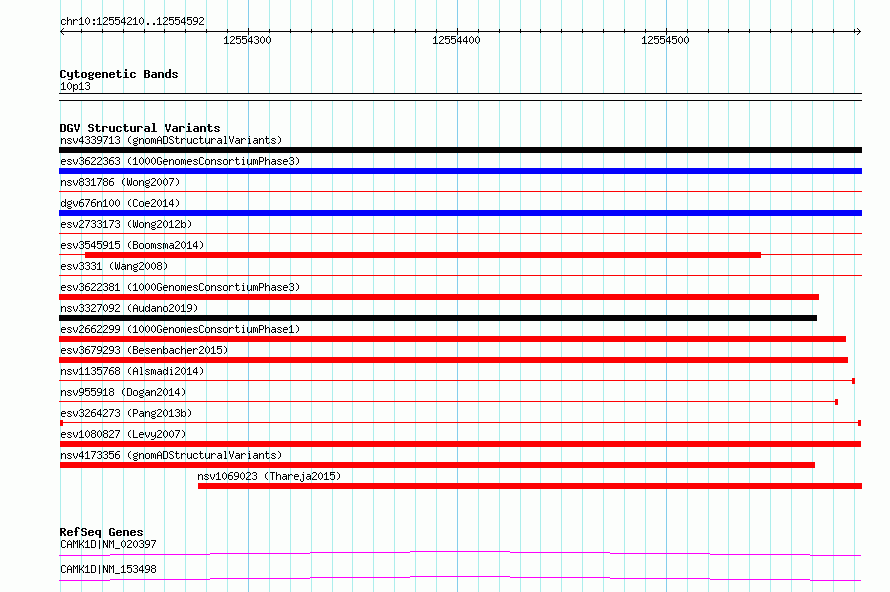The image size is (890, 592).
Task: Select the black nsv4339713 variant bar
Action: coord(460,150)
